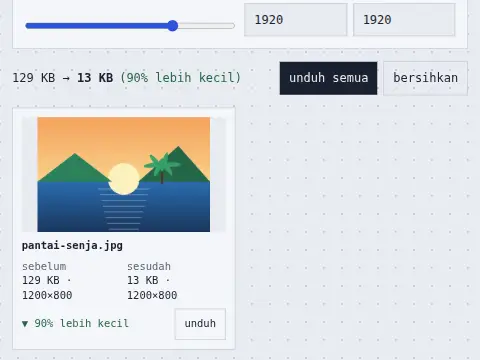The width and height of the screenshot is (480, 360).
Task: Click the 'sebelum' label in the card
Action: coord(44,266)
